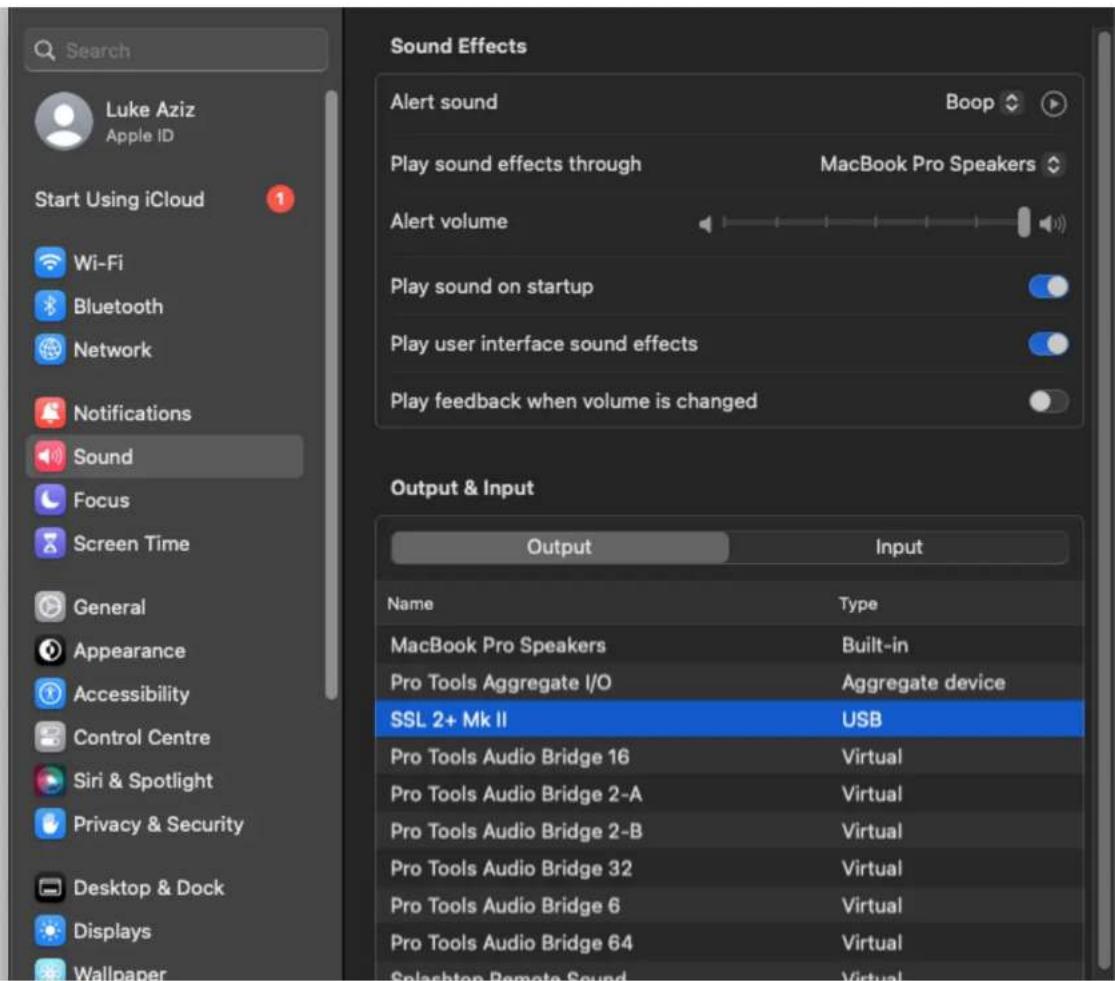
Task: Select Pro Tools Audio Bridge 6
Action: pos(730,905)
